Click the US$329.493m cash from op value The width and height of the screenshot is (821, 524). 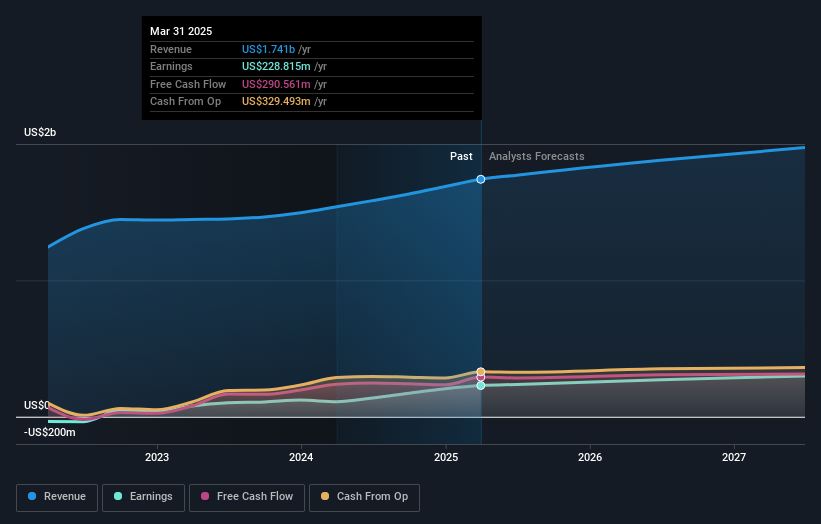tap(276, 102)
